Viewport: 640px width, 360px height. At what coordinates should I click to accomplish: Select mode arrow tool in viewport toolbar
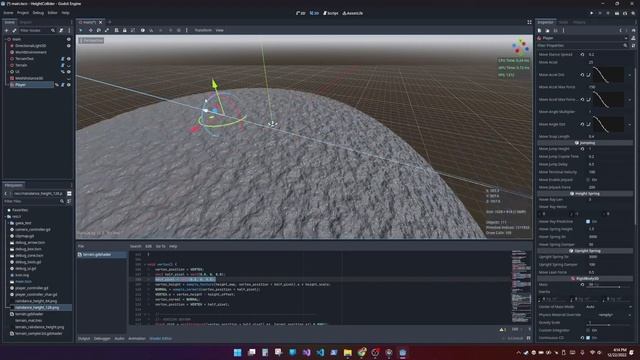click(81, 30)
